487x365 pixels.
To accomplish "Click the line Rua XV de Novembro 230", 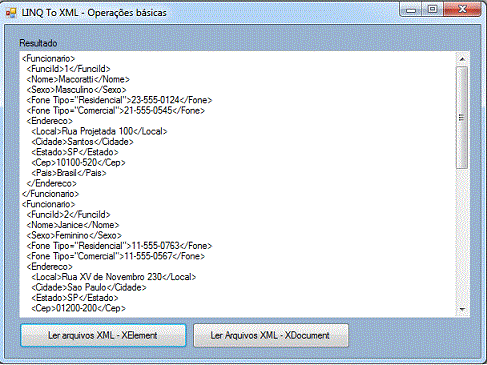I will pyautogui.click(x=114, y=277).
